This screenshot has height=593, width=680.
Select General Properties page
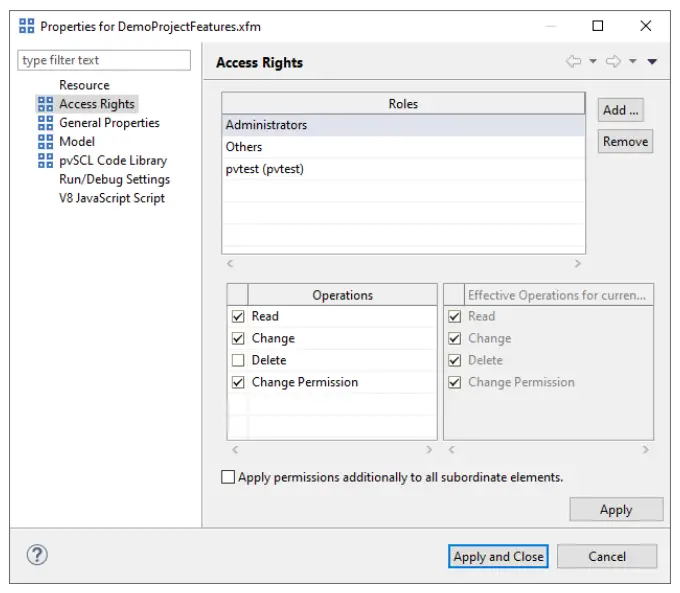109,123
